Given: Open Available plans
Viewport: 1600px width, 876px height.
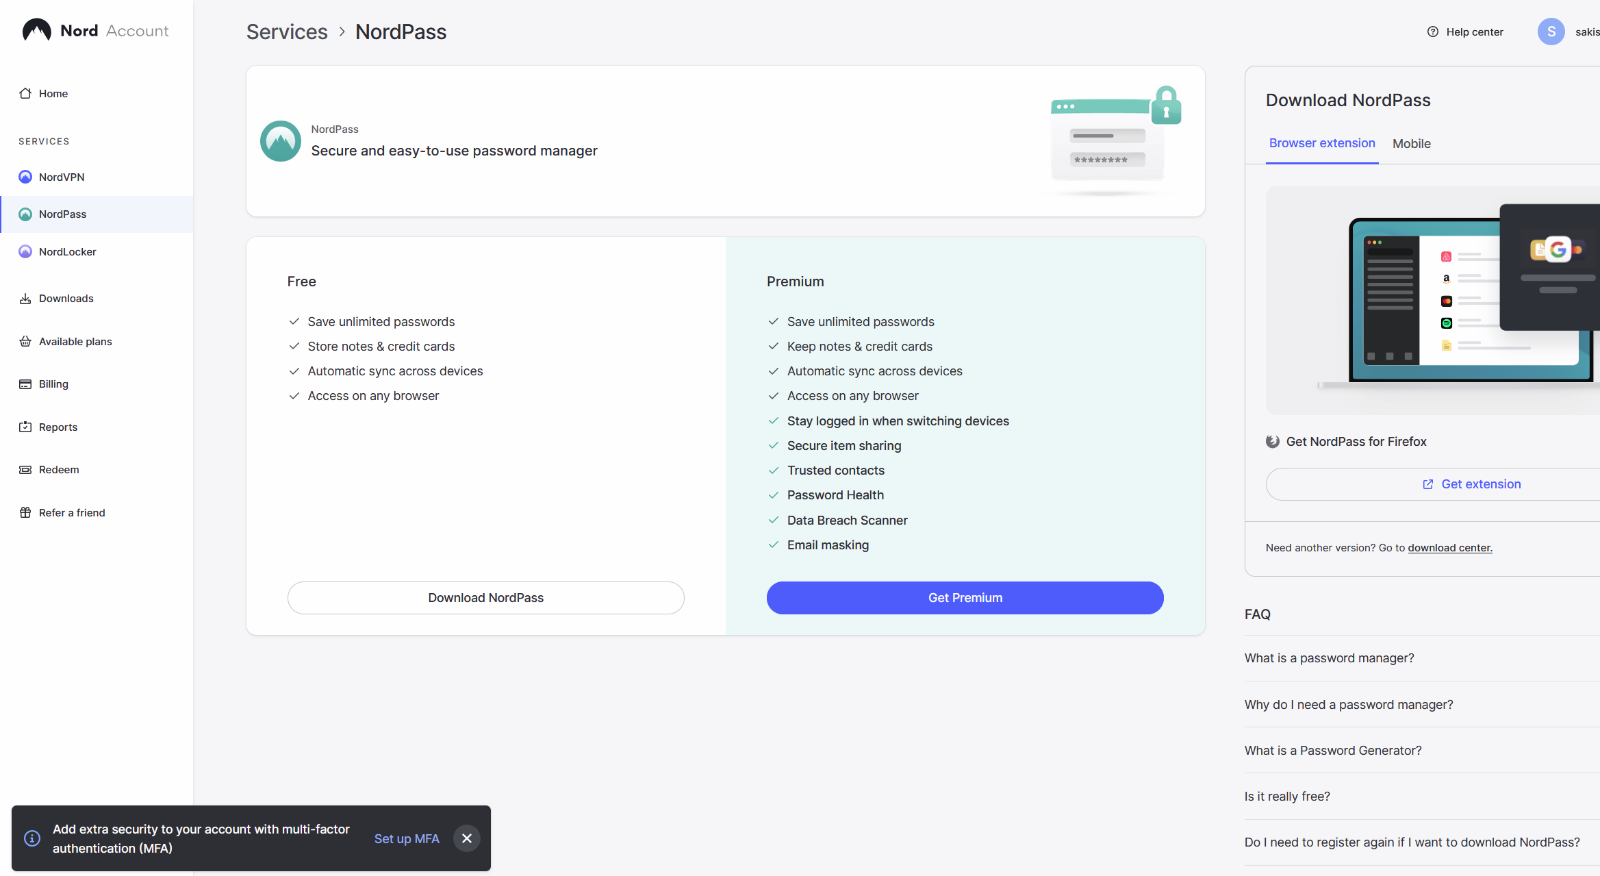Looking at the screenshot, I should [97, 342].
